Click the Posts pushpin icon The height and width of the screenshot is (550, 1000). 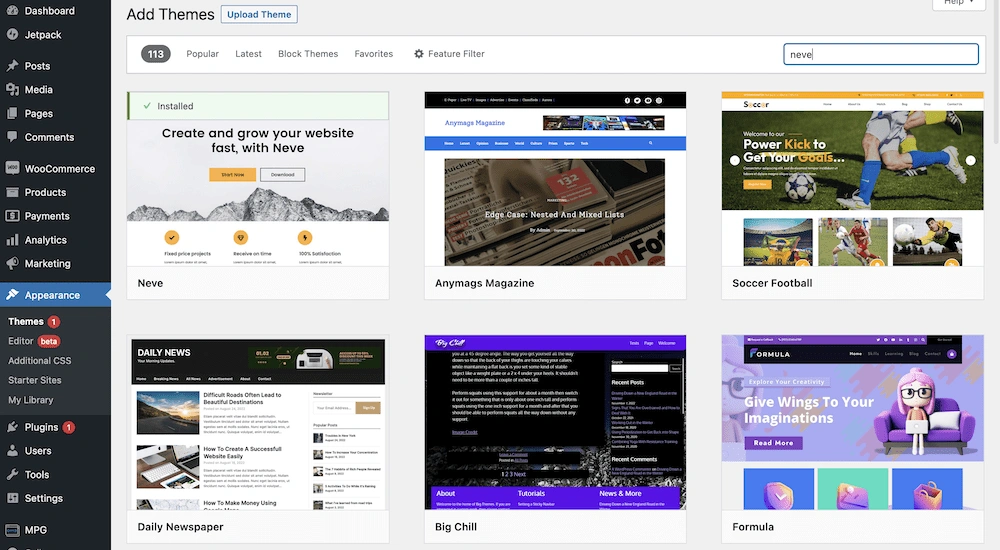point(12,66)
